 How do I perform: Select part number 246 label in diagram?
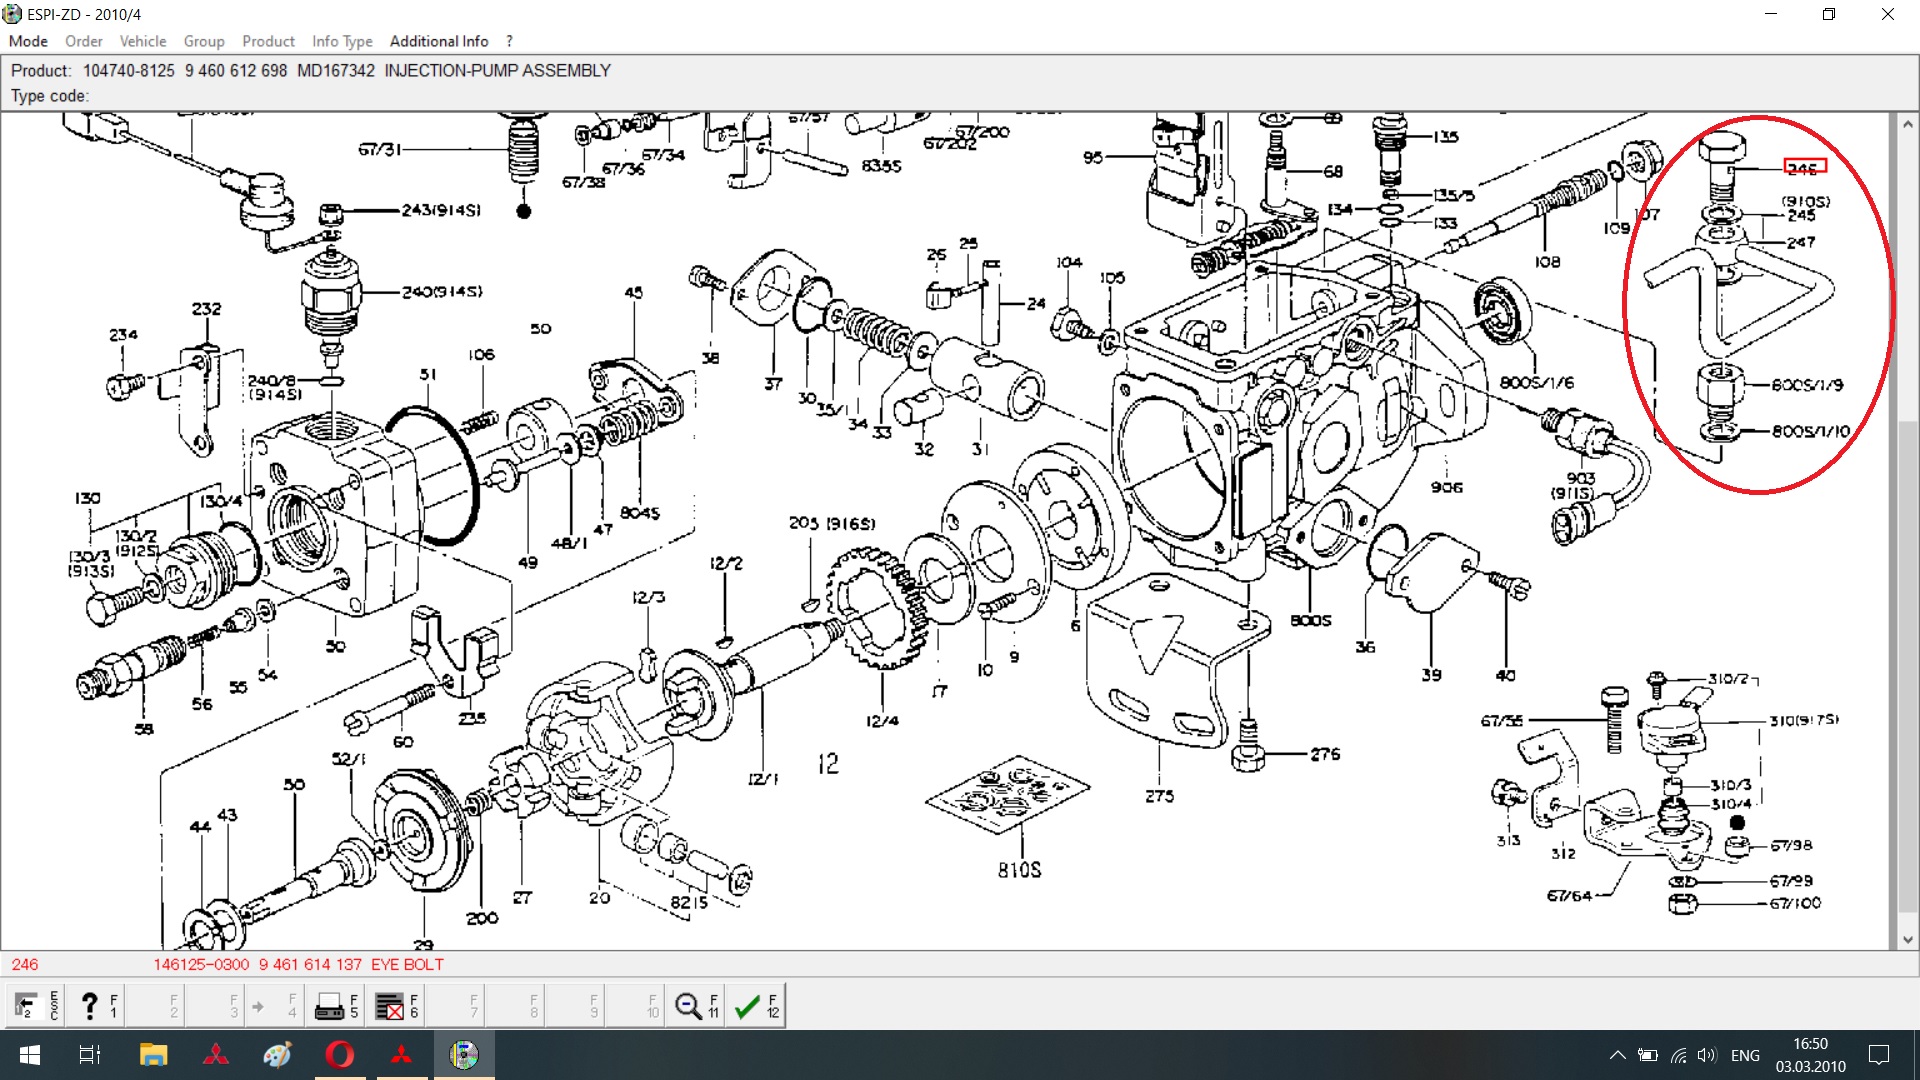[x=1804, y=168]
